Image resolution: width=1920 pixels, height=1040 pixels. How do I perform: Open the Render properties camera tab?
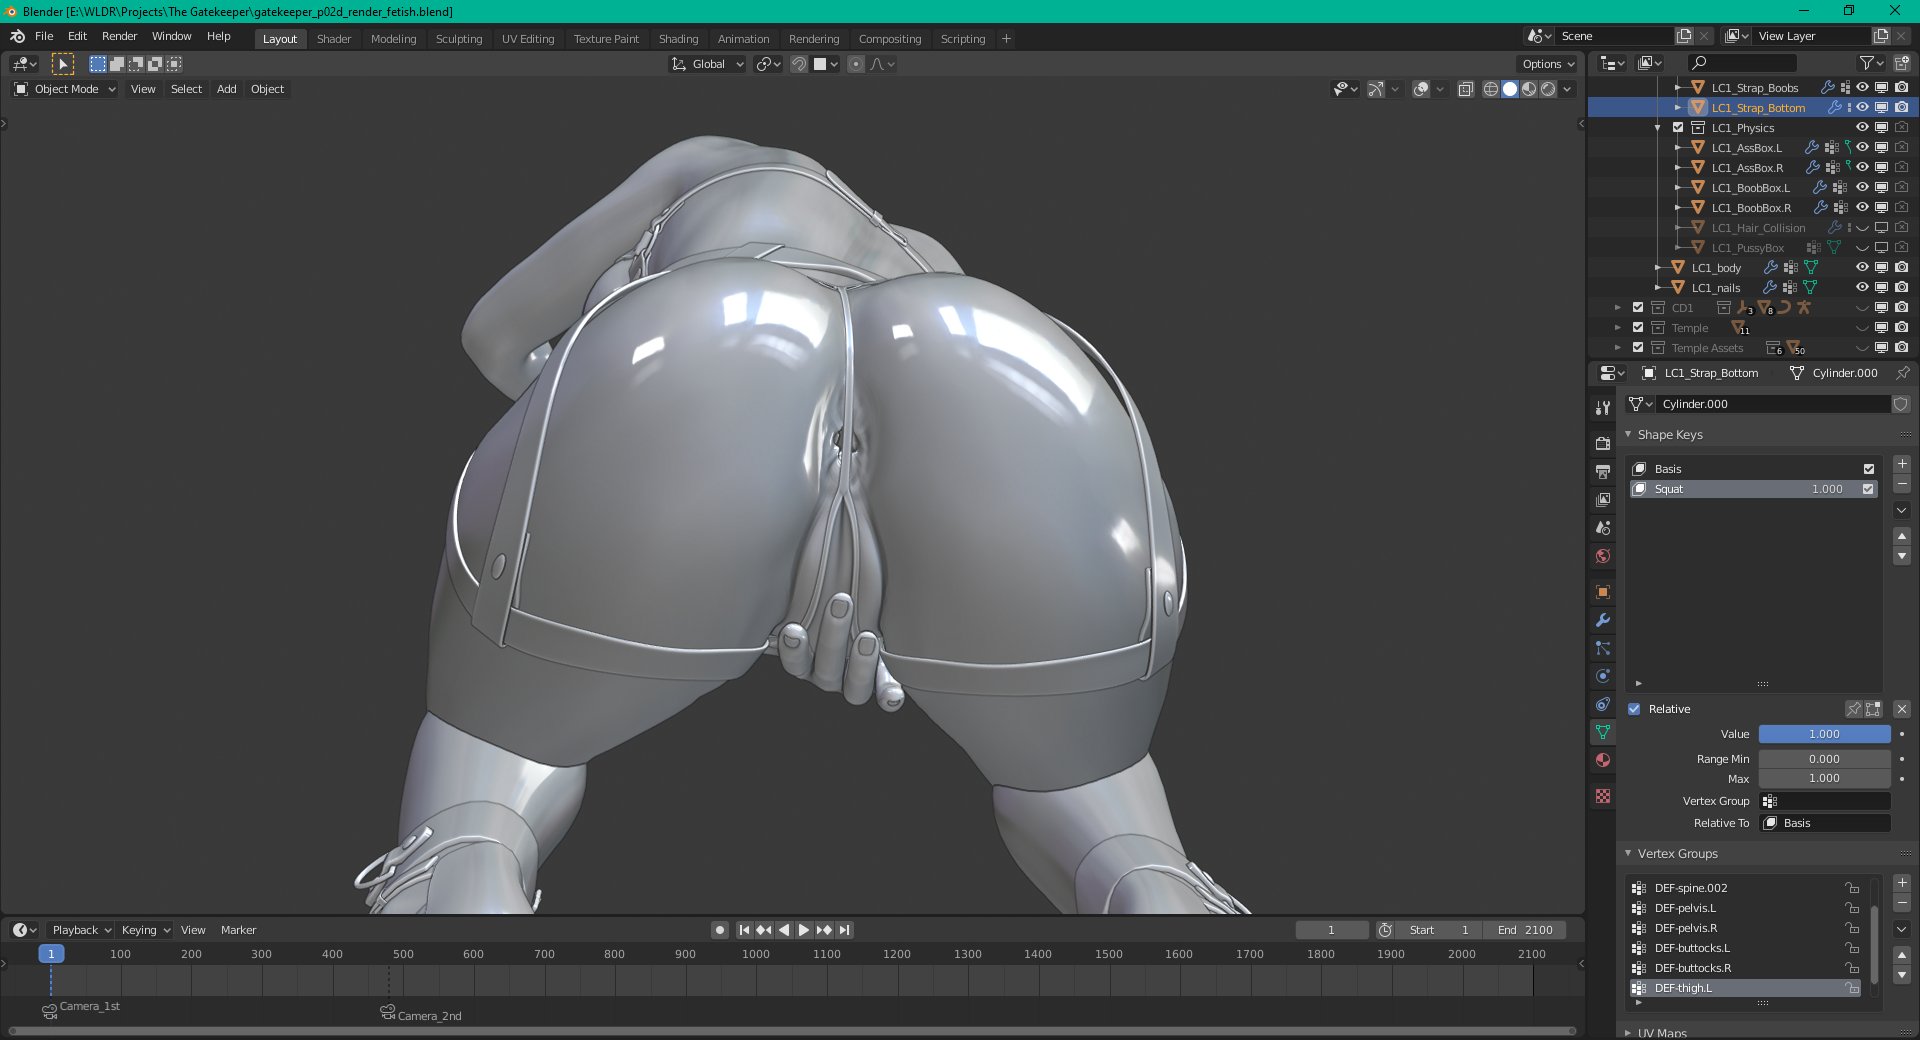[x=1603, y=443]
